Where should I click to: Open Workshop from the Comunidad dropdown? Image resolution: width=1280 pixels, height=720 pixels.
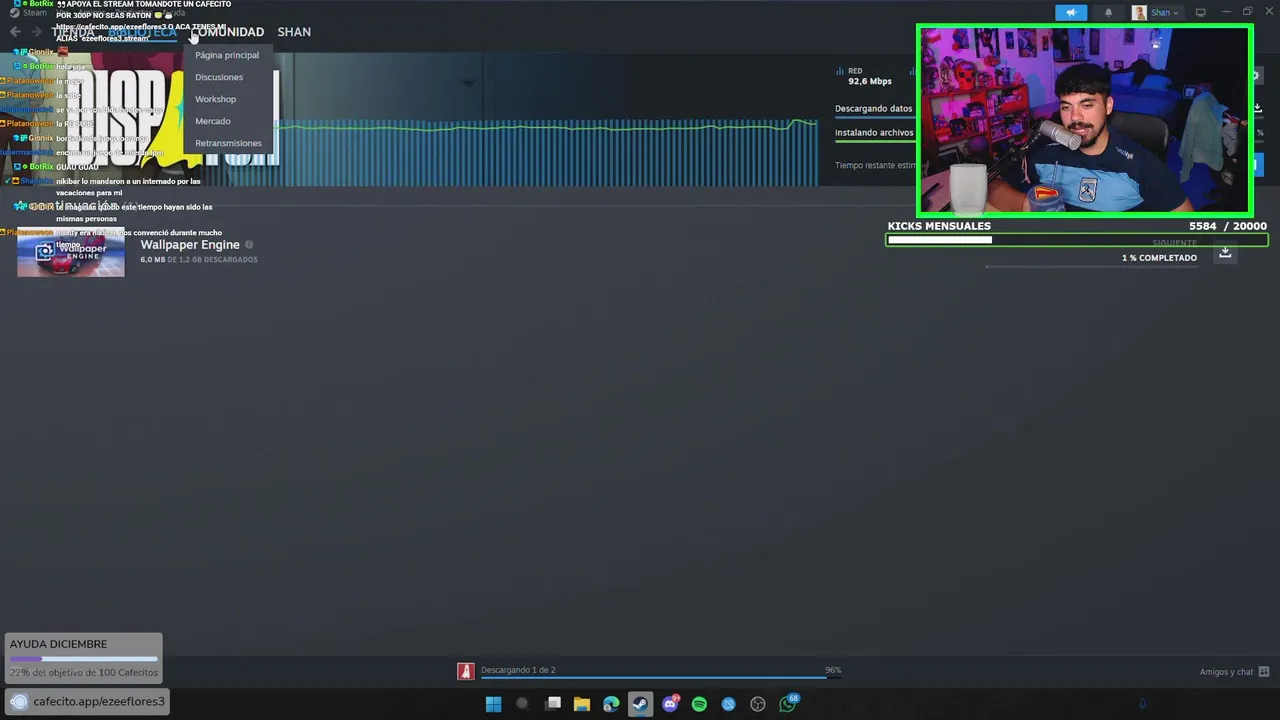click(x=216, y=99)
